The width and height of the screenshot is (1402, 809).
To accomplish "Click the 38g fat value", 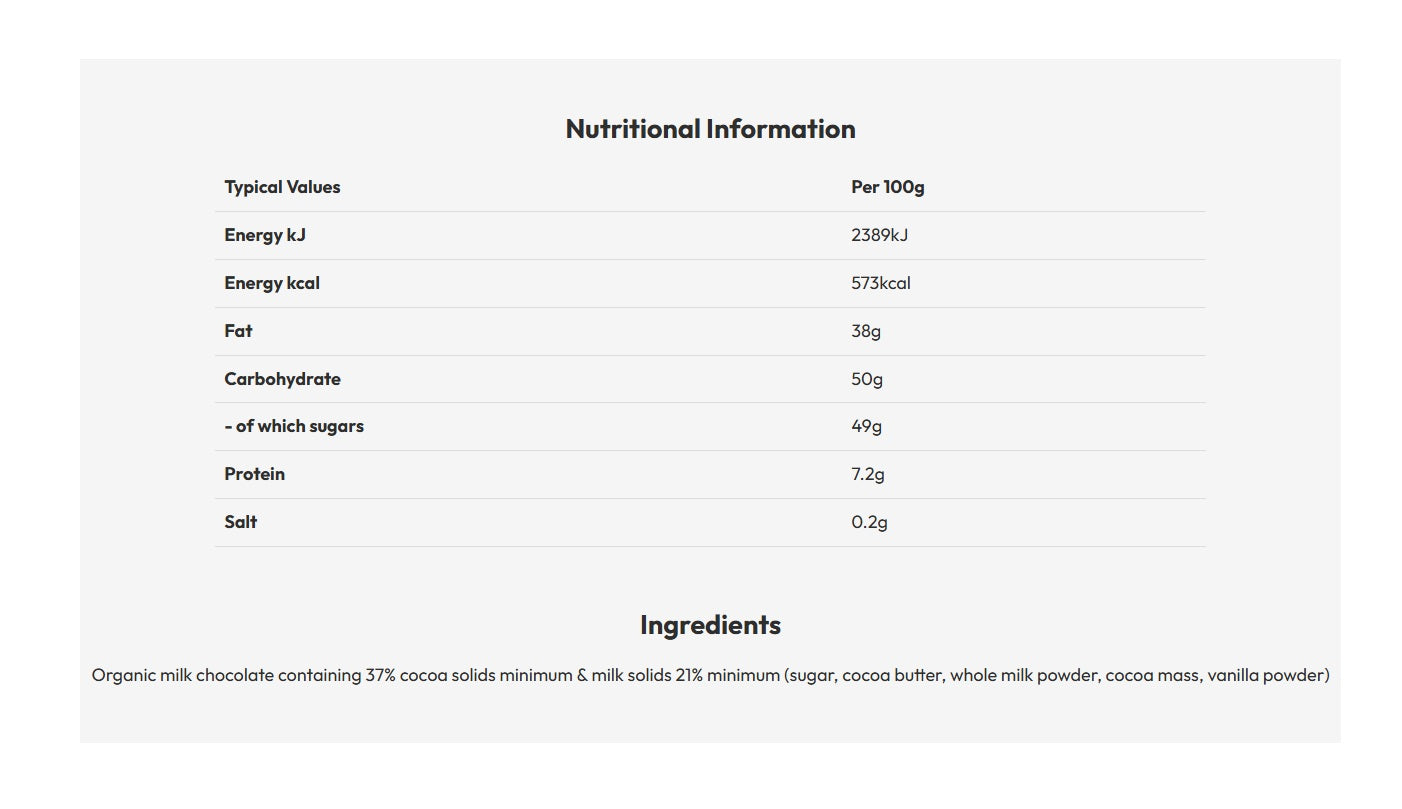I will [866, 331].
